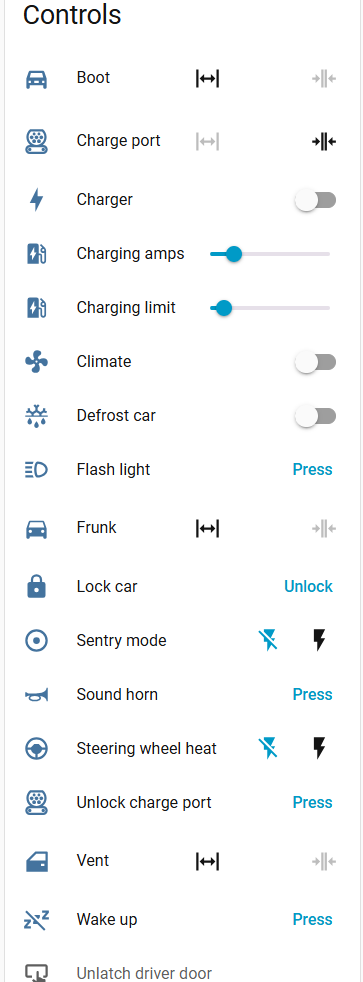Turn Sentry mode on with lightning bolt

pyautogui.click(x=319, y=640)
